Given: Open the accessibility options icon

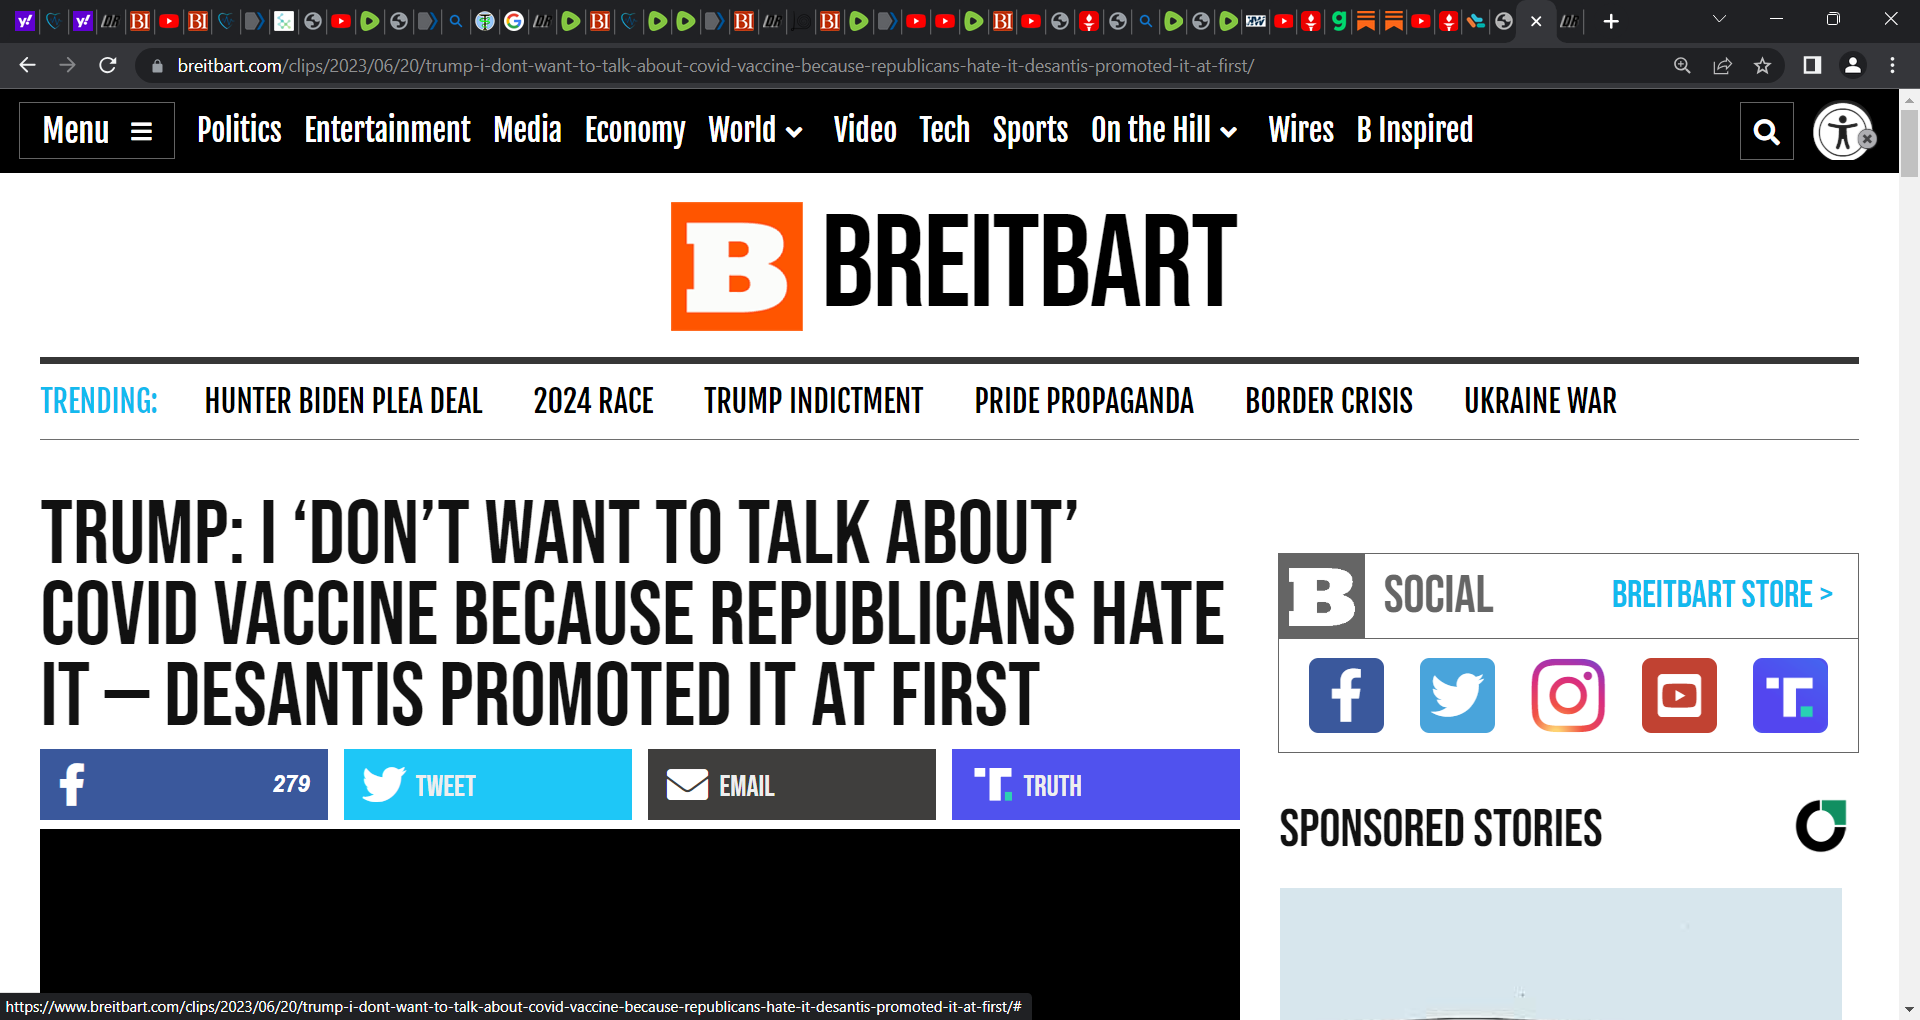Looking at the screenshot, I should coord(1843,131).
